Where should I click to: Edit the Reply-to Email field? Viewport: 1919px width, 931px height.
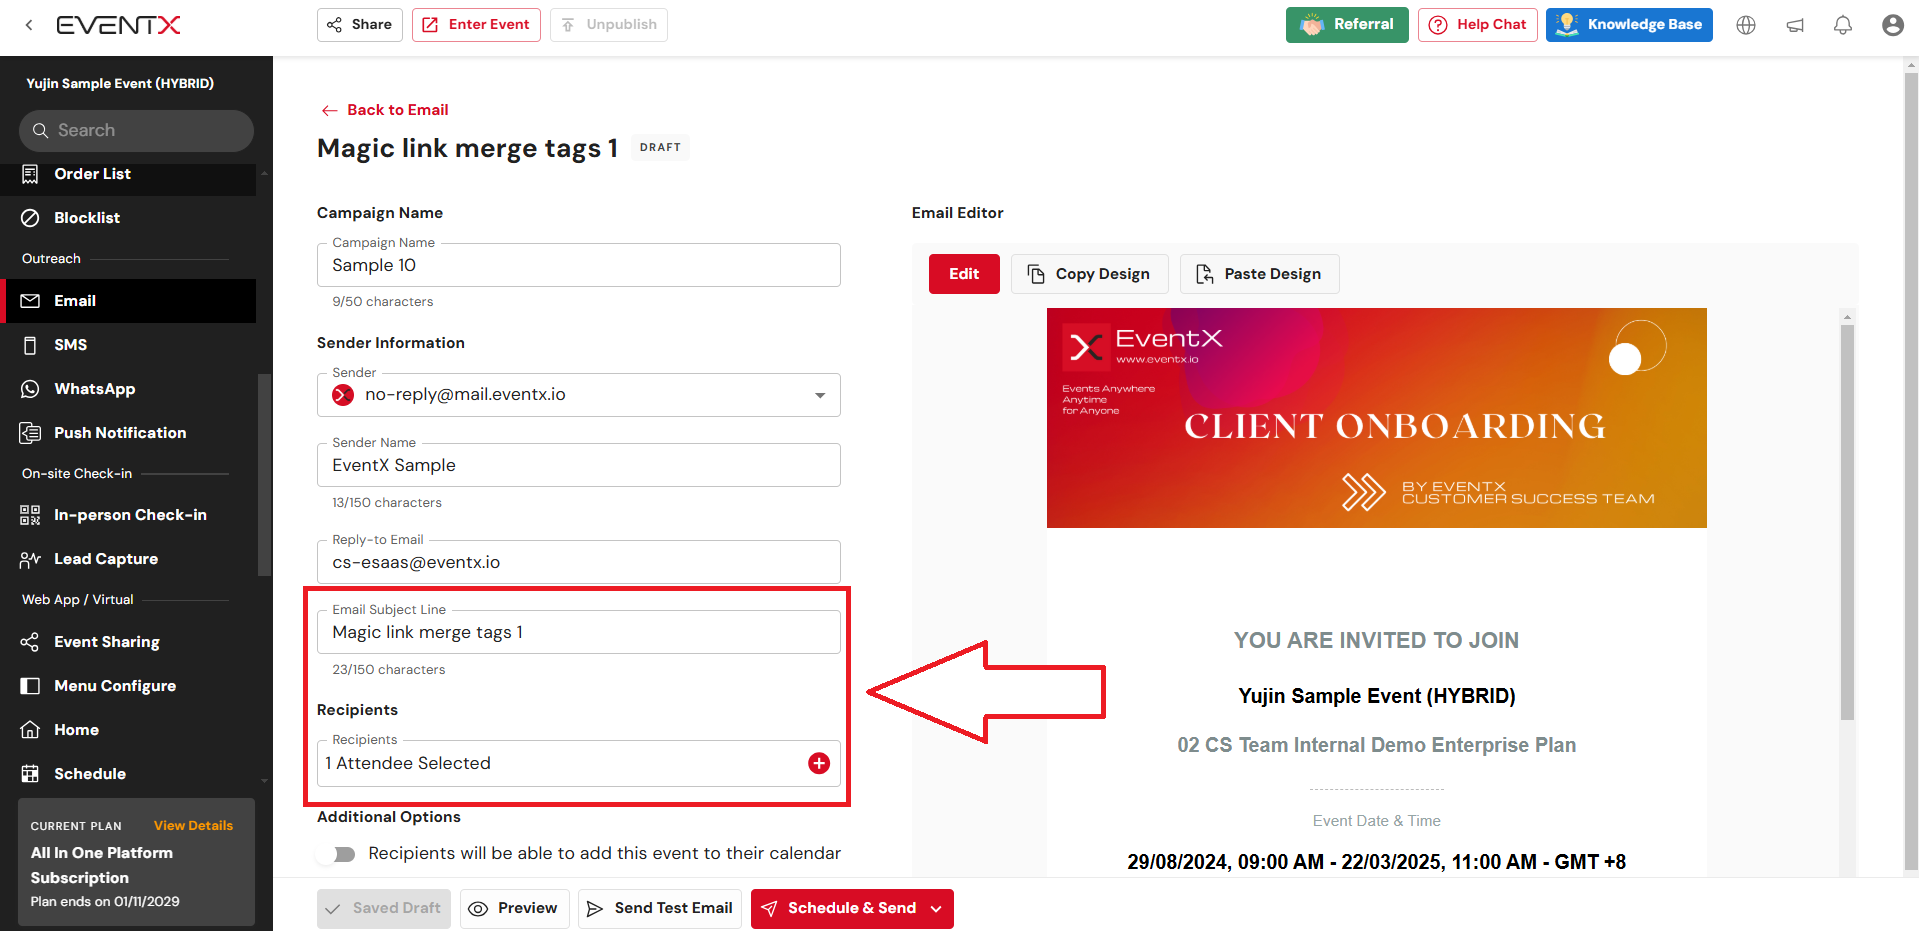(x=579, y=562)
